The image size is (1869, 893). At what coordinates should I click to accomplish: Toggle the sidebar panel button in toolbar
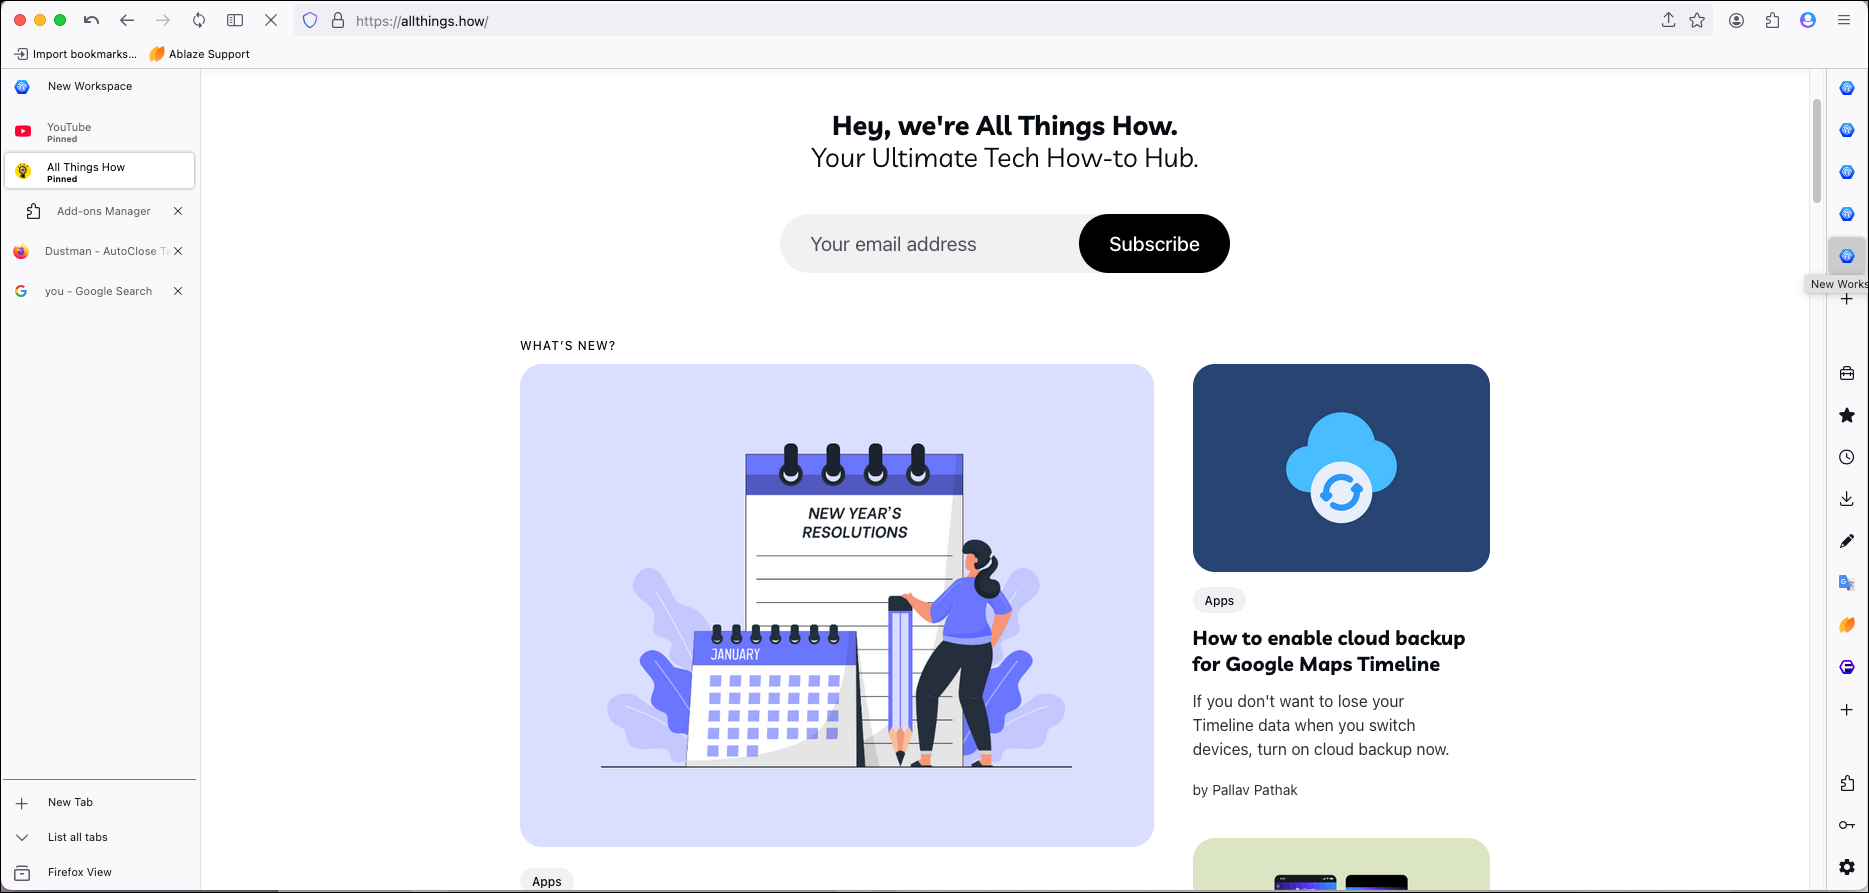[x=235, y=20]
